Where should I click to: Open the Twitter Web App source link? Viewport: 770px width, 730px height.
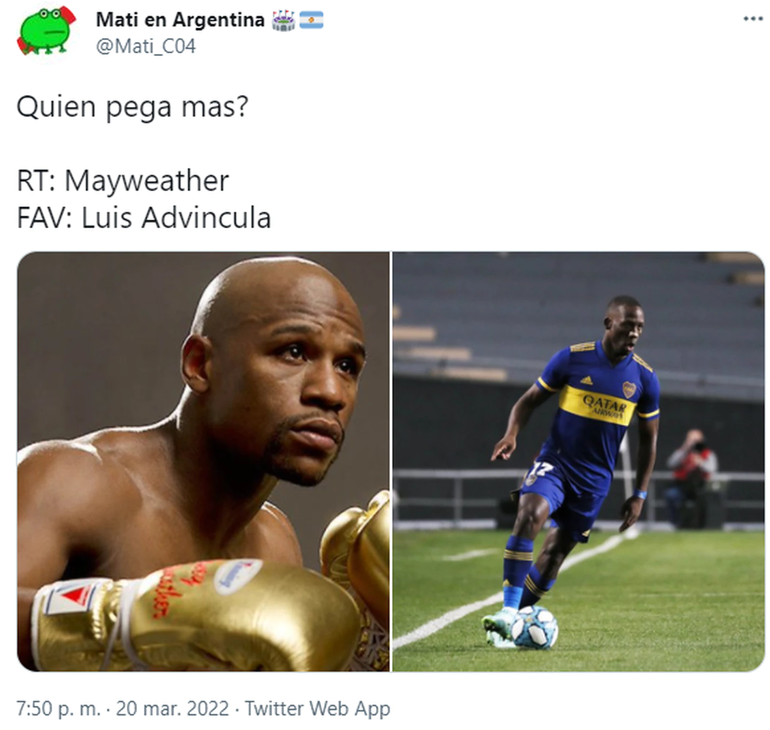point(317,708)
